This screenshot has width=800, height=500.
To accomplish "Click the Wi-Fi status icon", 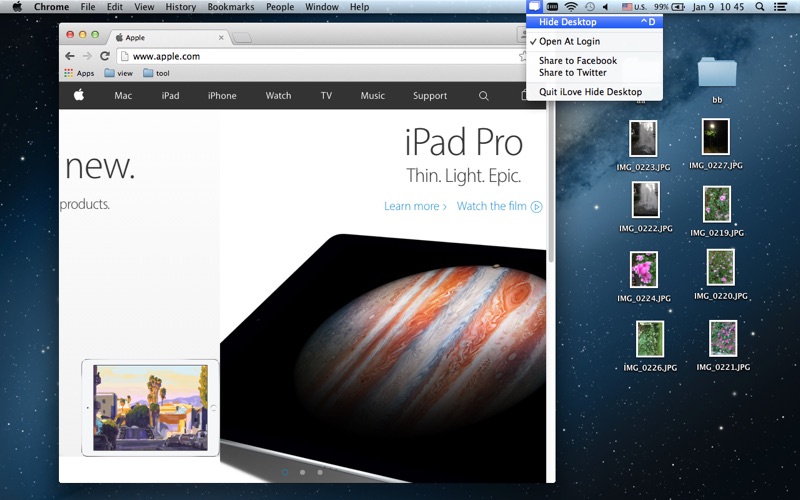I will pos(571,7).
